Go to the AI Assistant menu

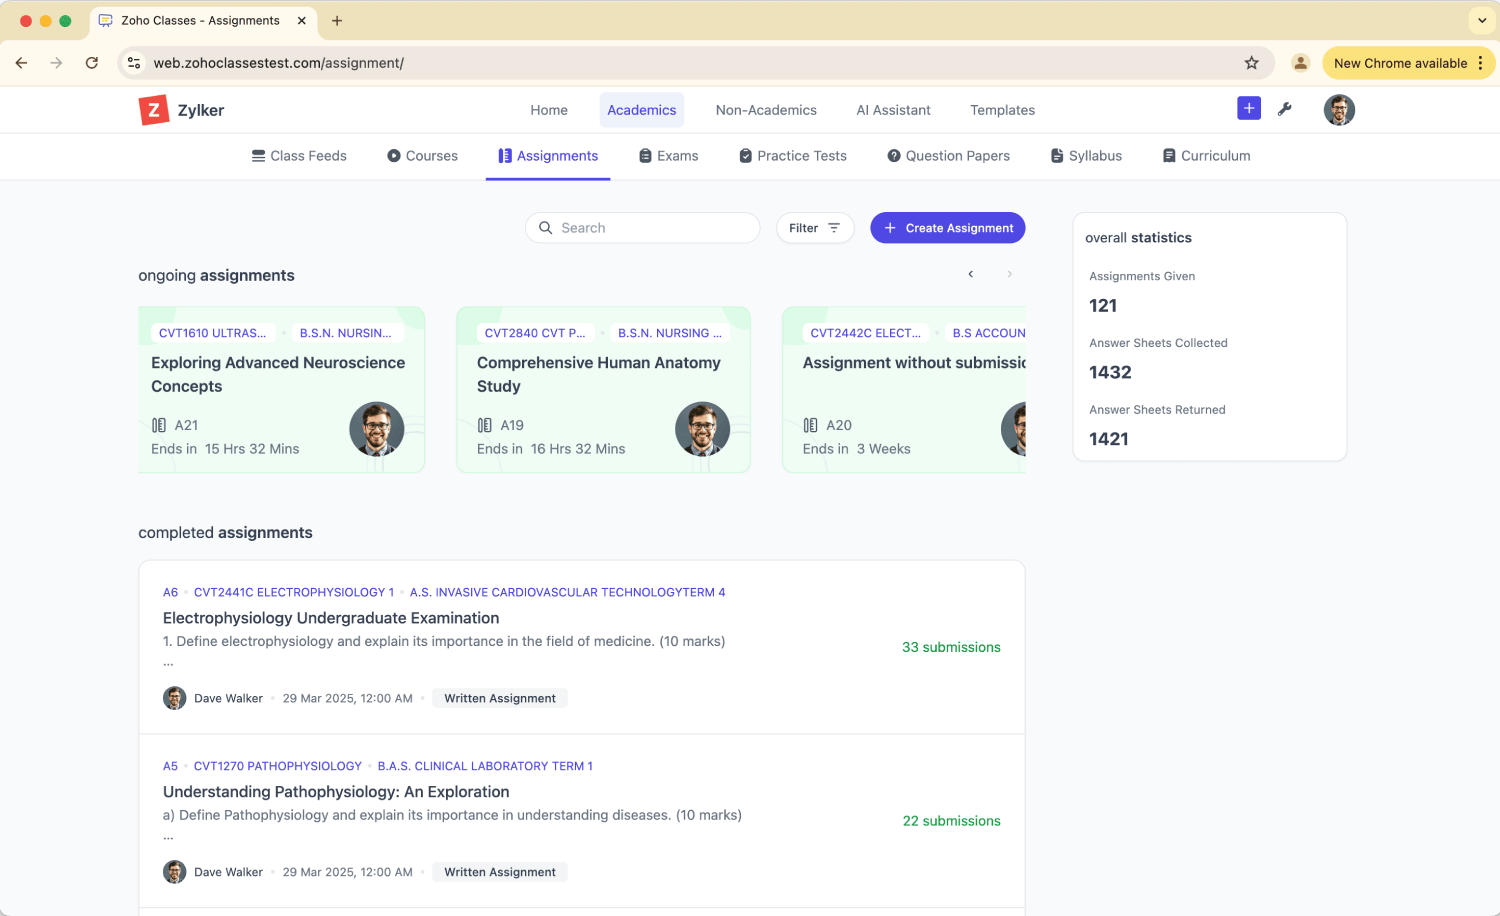click(x=893, y=110)
